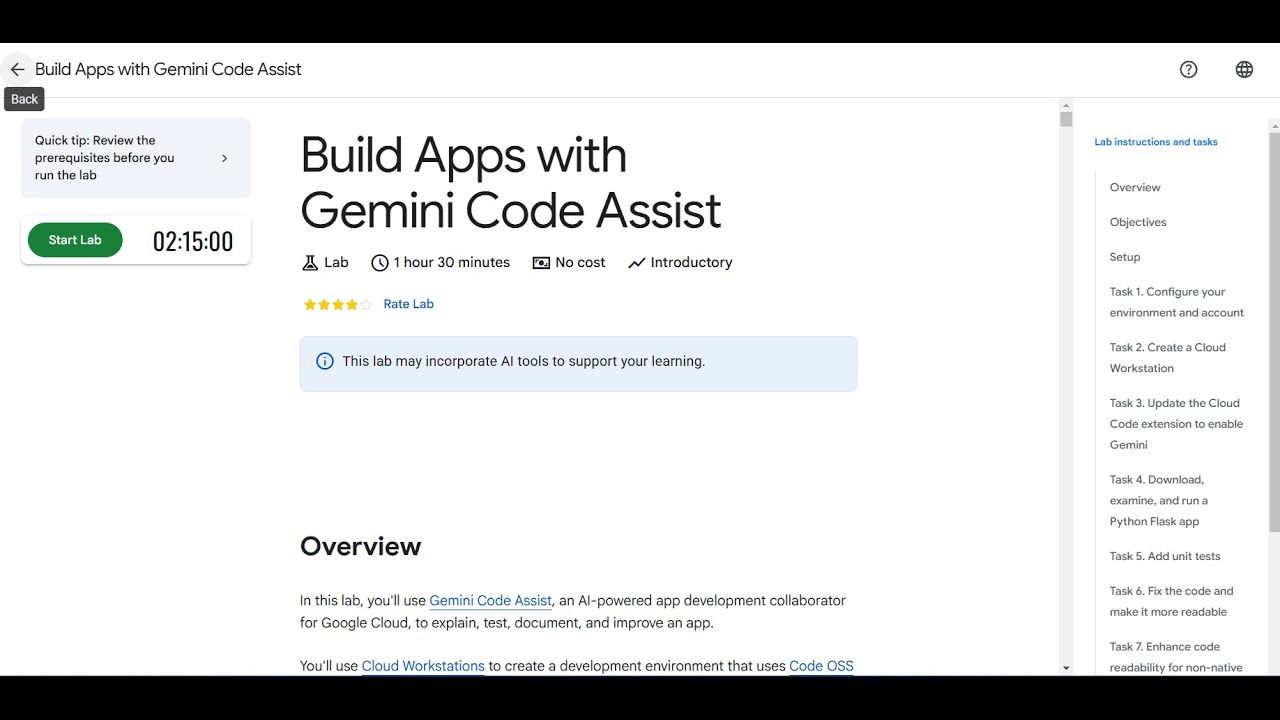Click the fifth empty rating star

pyautogui.click(x=366, y=305)
